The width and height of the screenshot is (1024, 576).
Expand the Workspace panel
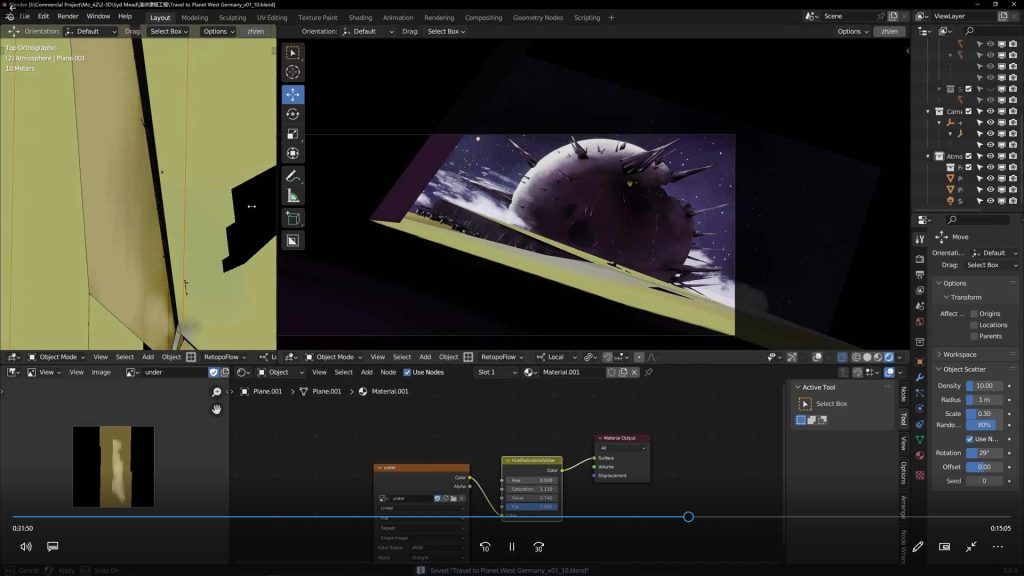959,354
